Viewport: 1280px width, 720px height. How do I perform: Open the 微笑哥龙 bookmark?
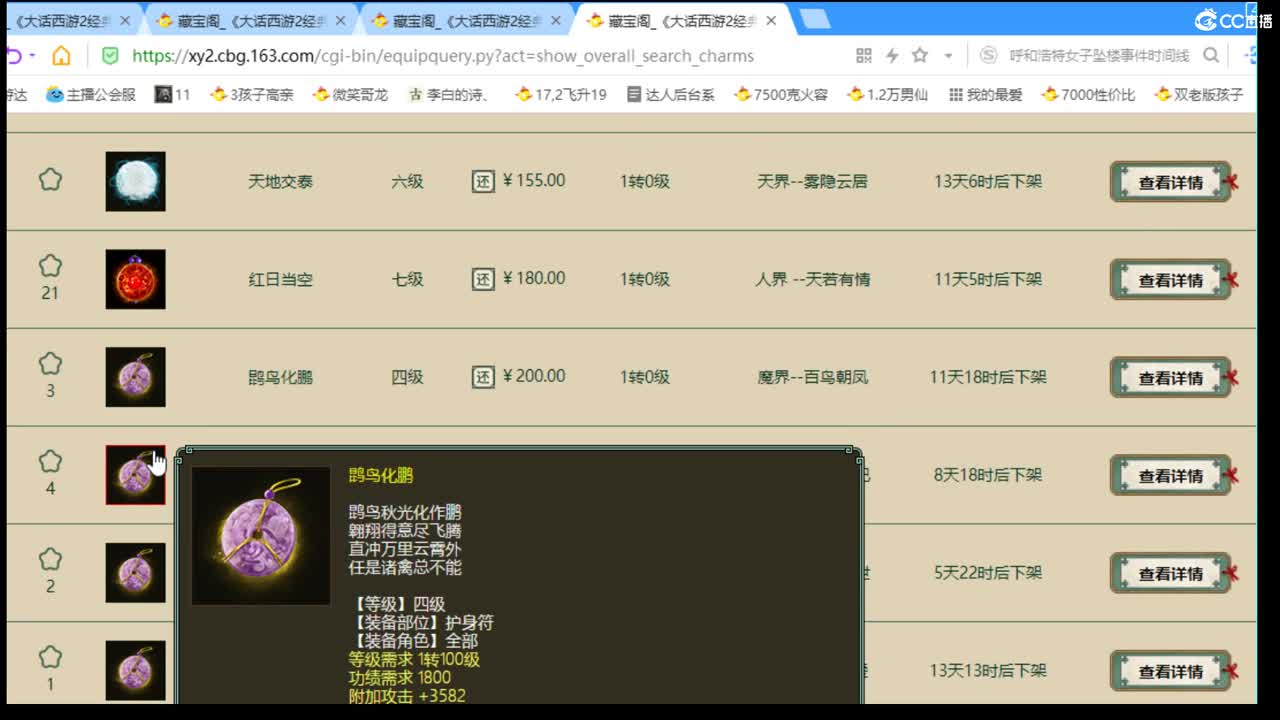coord(350,94)
